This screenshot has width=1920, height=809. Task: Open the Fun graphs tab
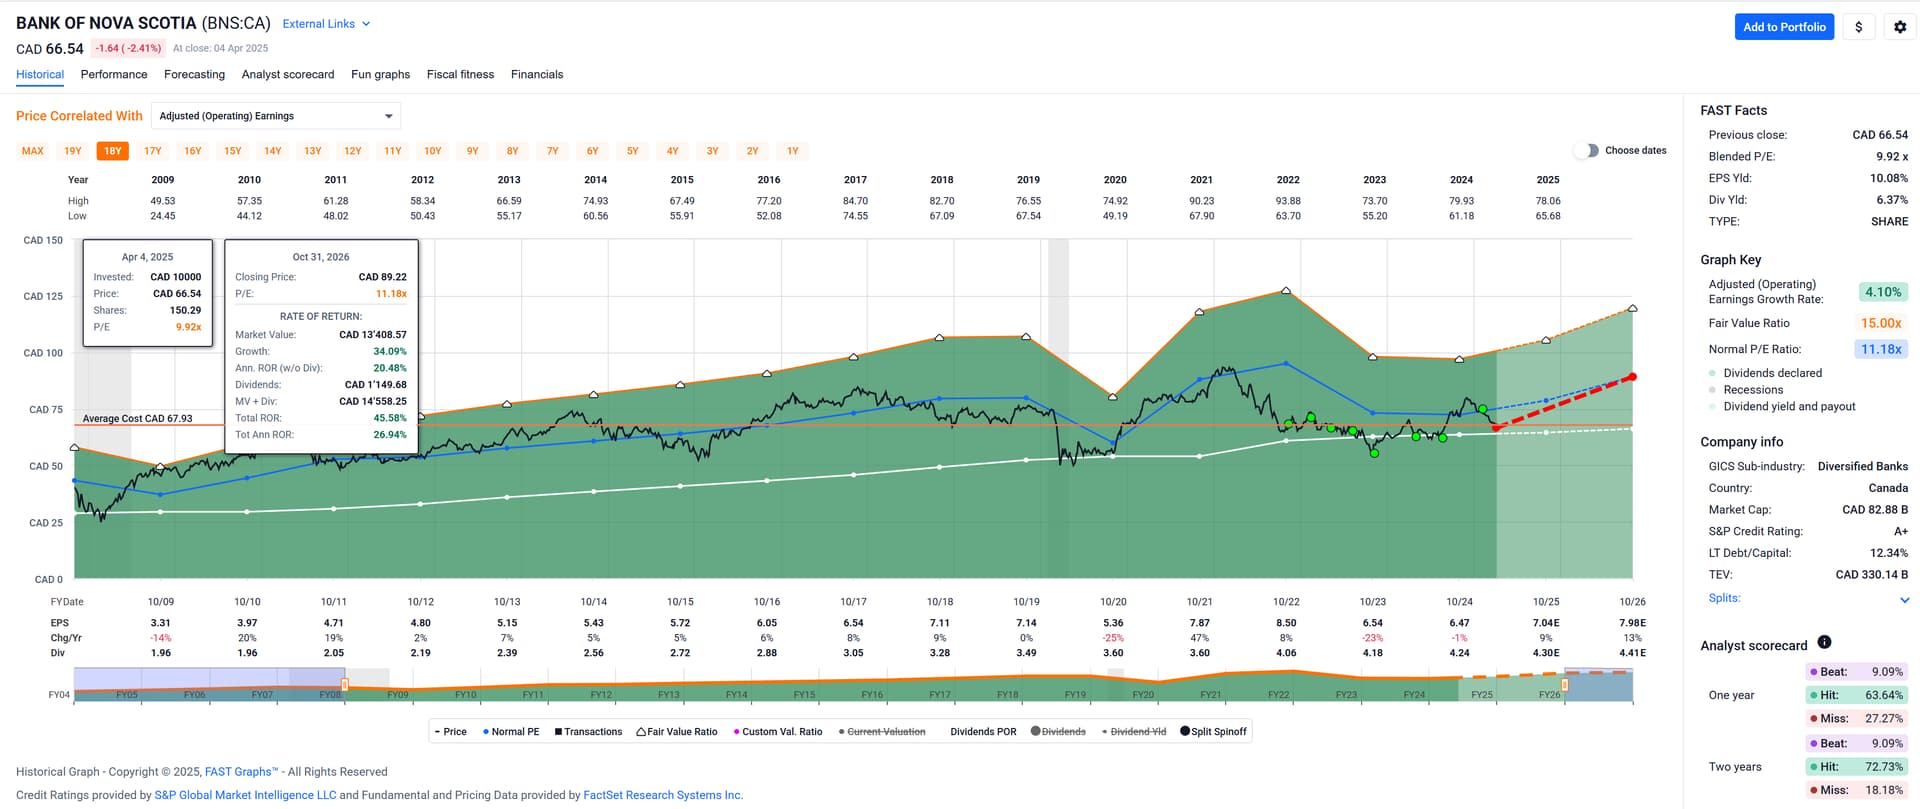380,75
